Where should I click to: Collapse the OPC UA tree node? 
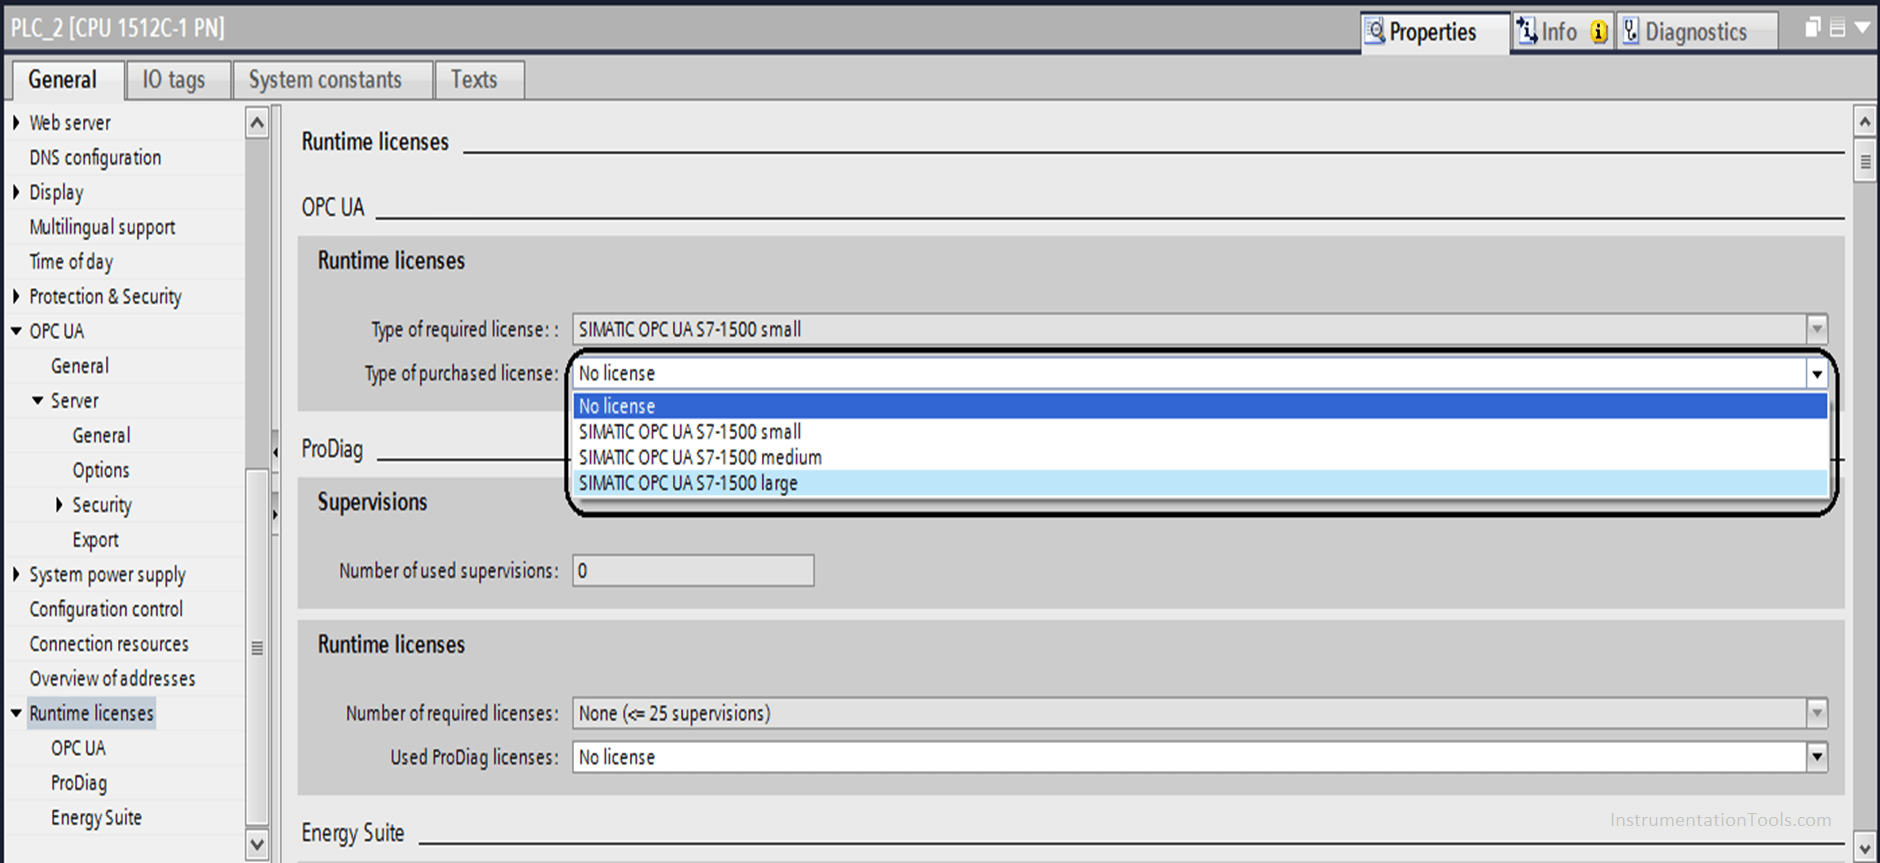pyautogui.click(x=16, y=331)
